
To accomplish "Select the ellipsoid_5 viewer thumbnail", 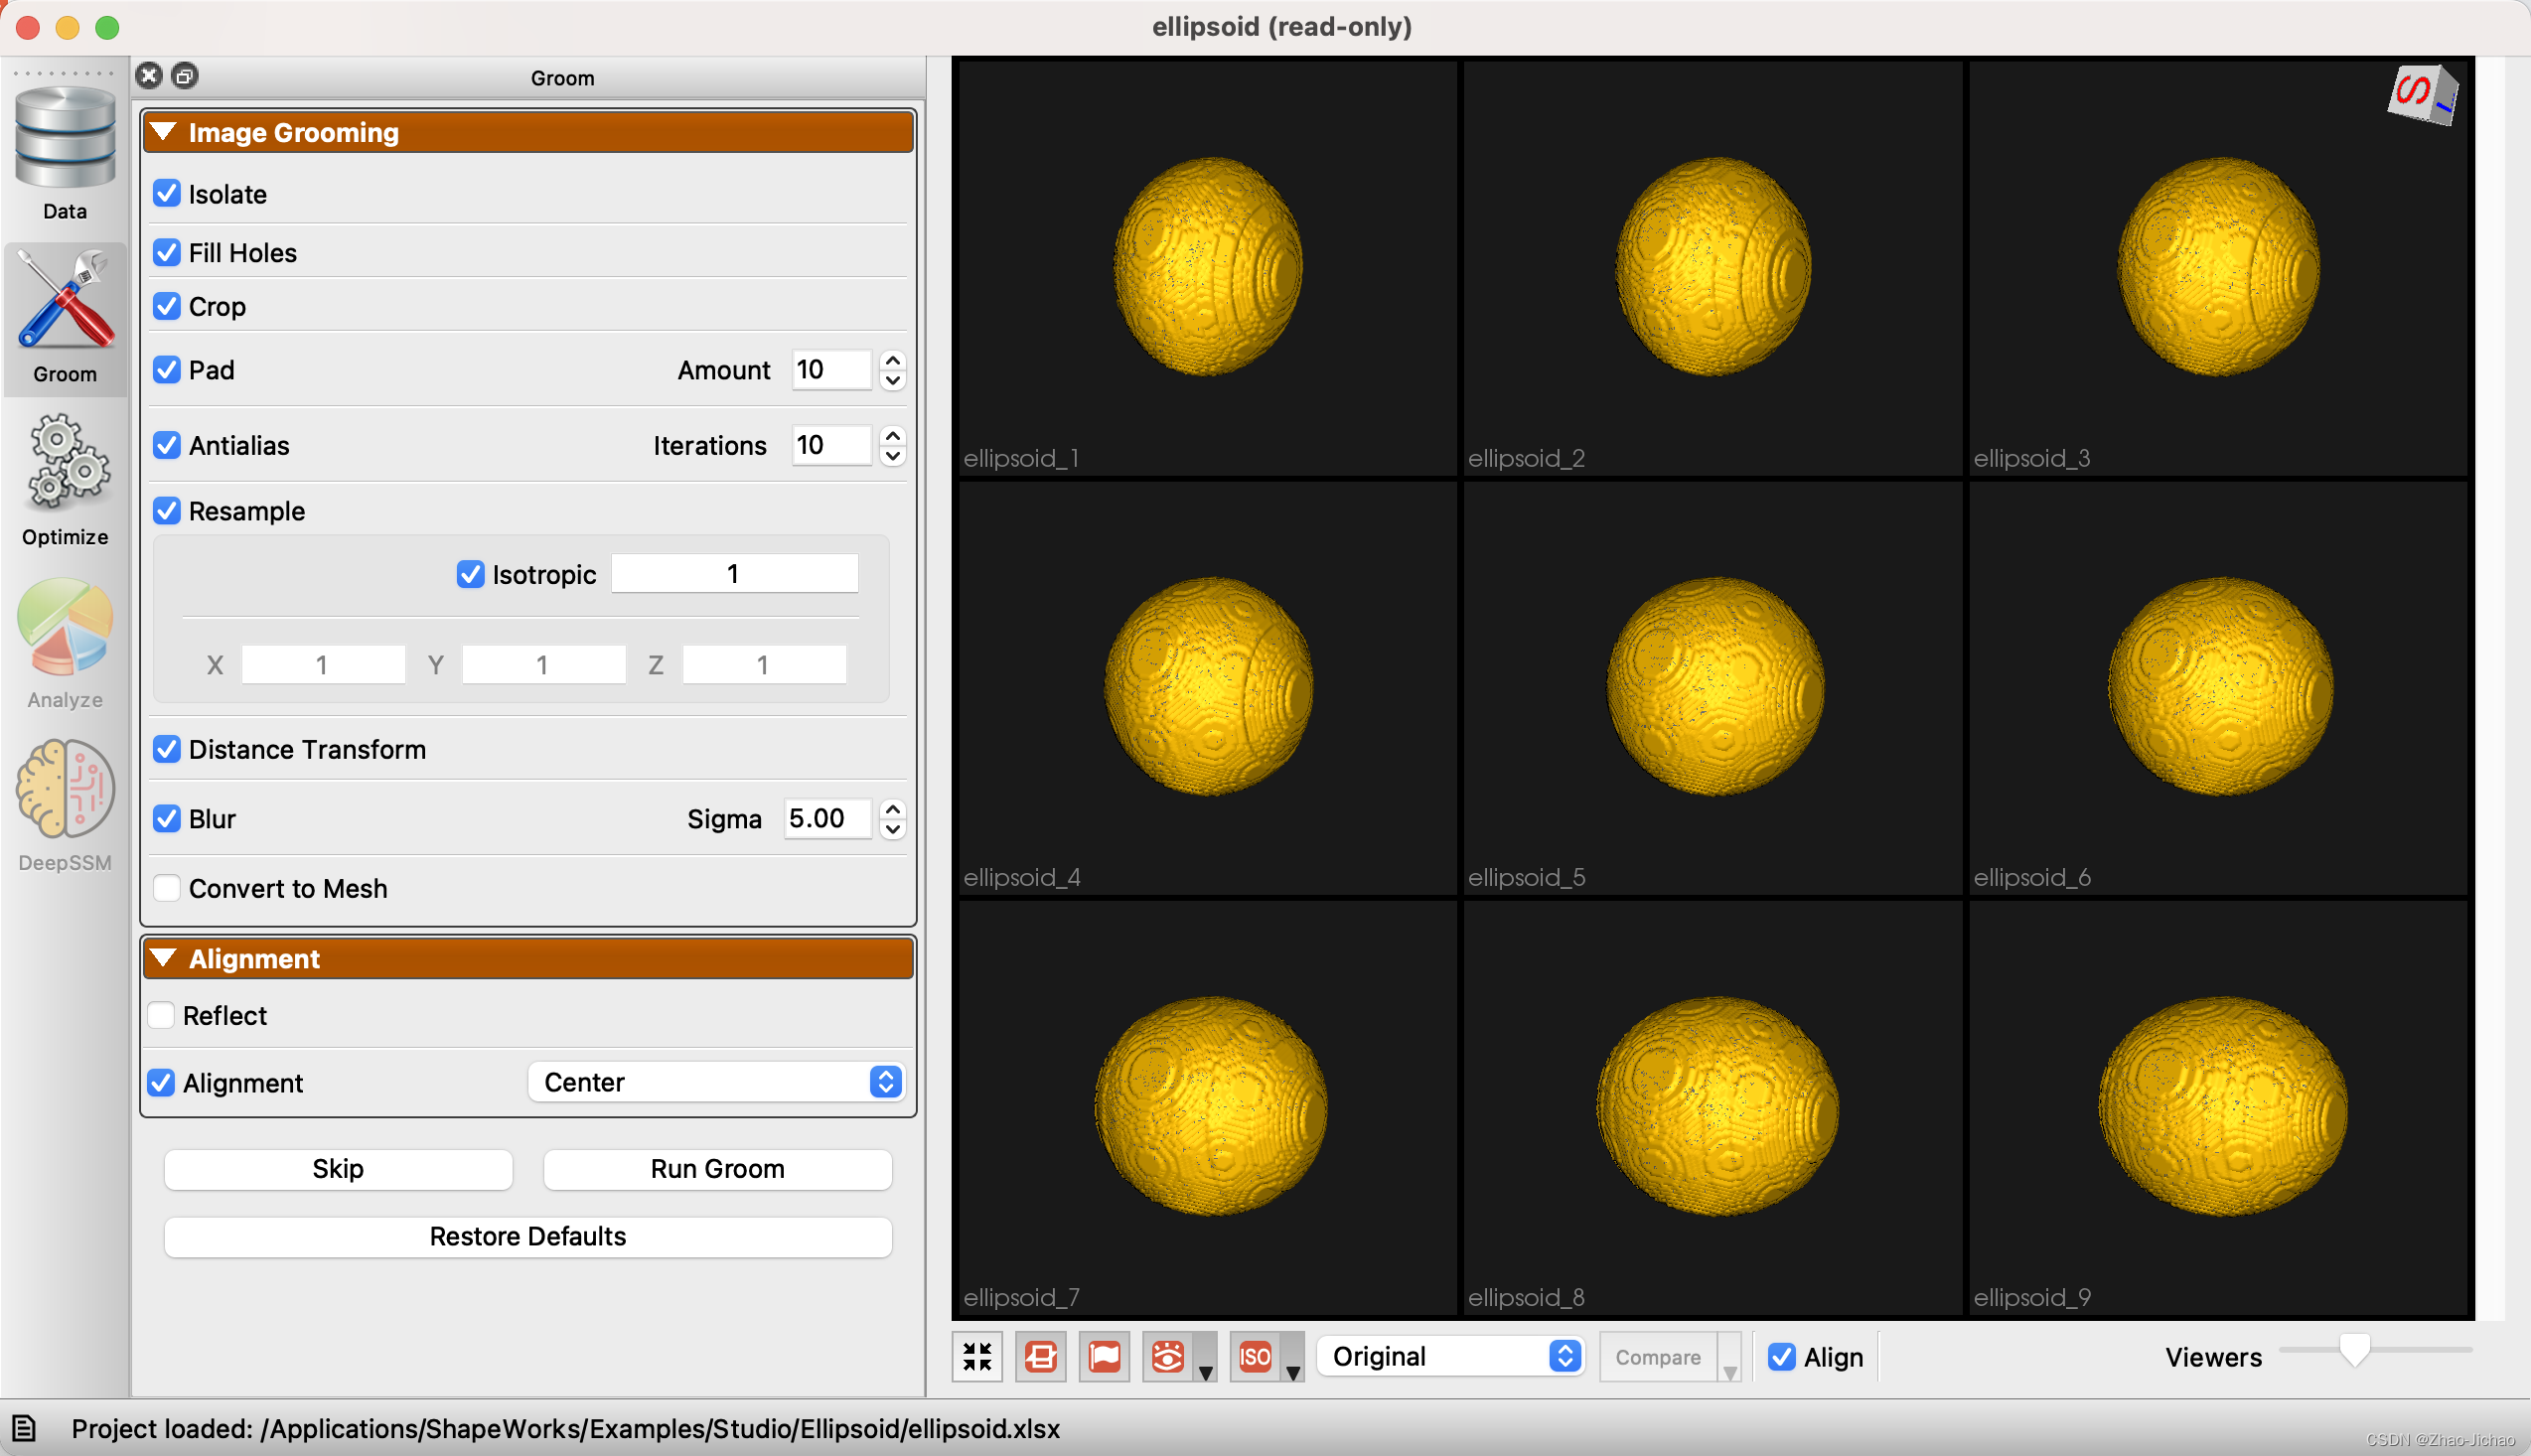I will (x=1713, y=688).
